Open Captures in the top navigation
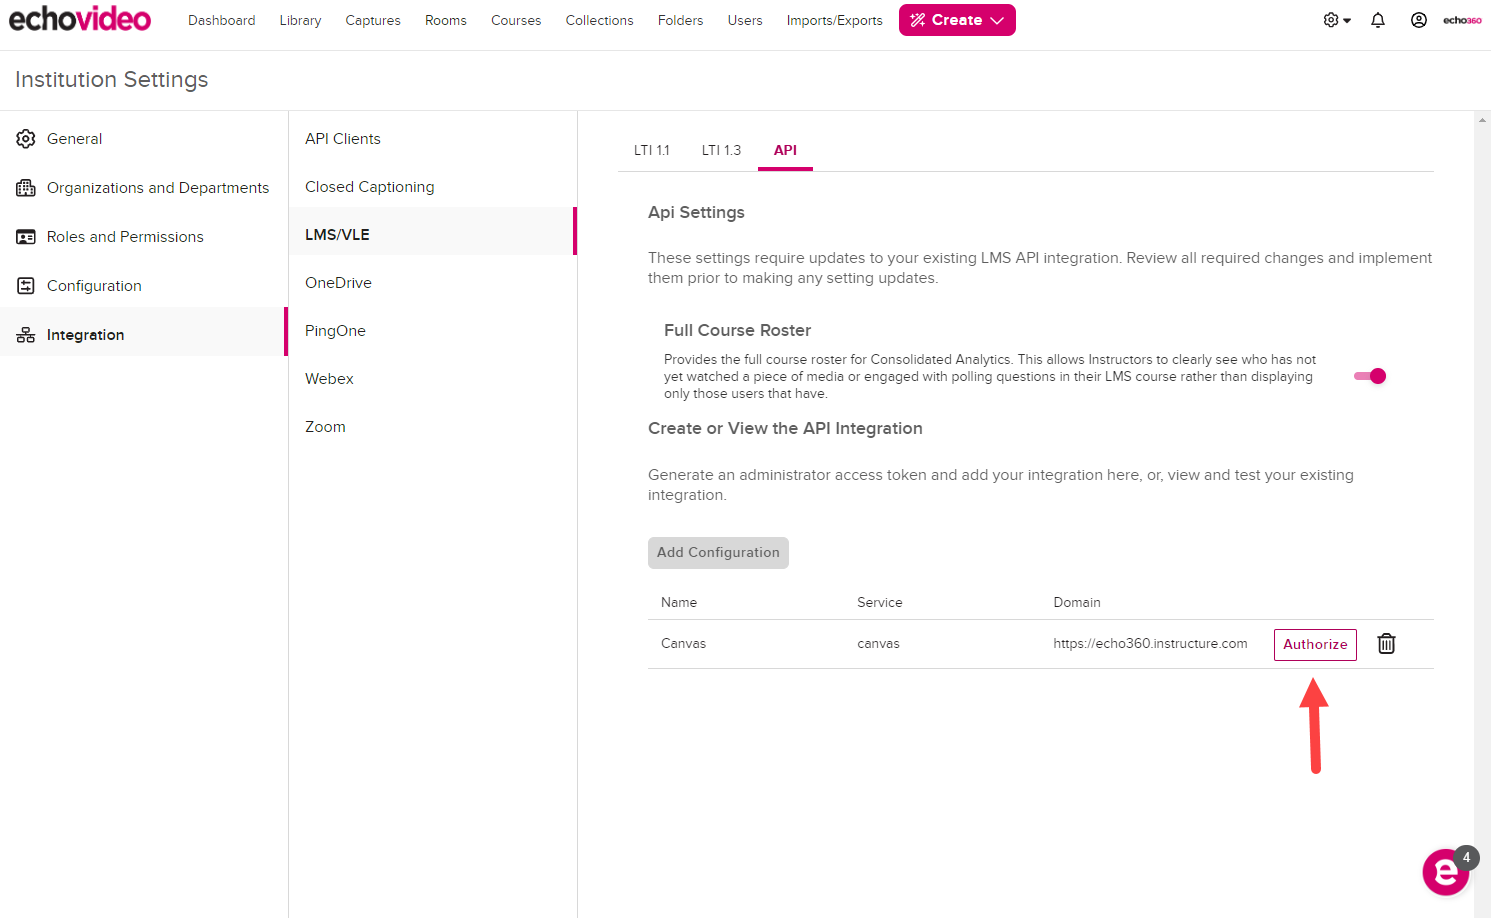The image size is (1491, 918). (373, 20)
